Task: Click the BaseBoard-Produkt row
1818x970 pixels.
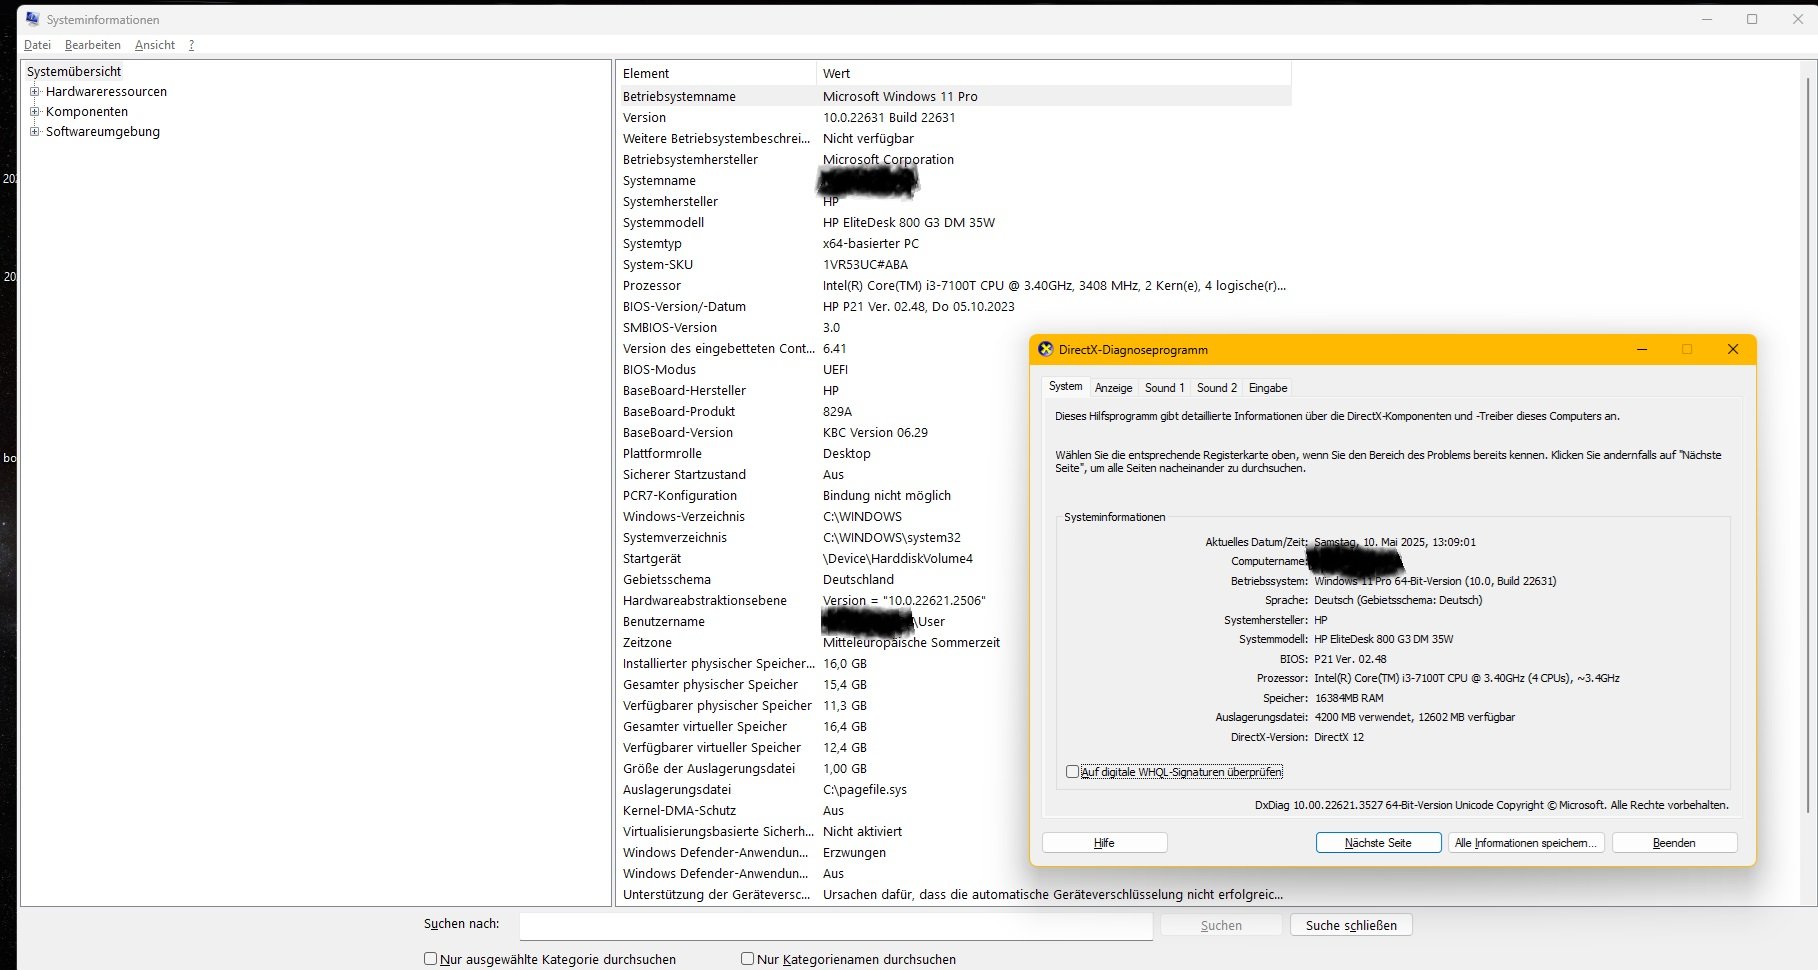Action: 823,411
